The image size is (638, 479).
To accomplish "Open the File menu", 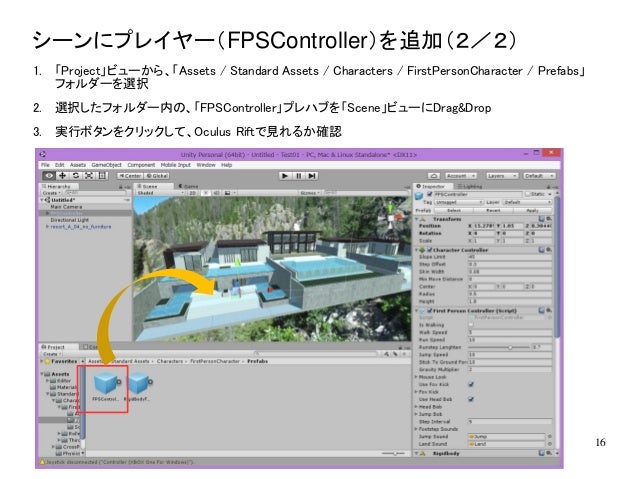I will point(45,165).
